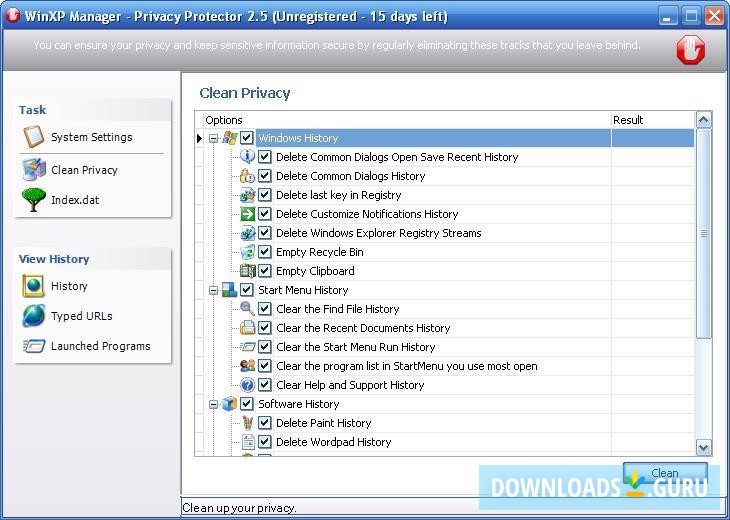Toggle Delete last key in Registry checkbox
730x520 pixels.
[264, 195]
